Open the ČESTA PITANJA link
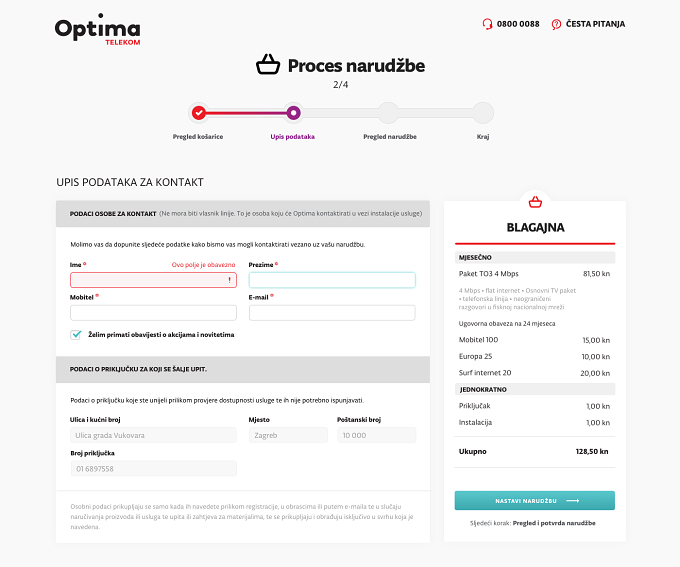The image size is (680, 567). click(x=595, y=24)
